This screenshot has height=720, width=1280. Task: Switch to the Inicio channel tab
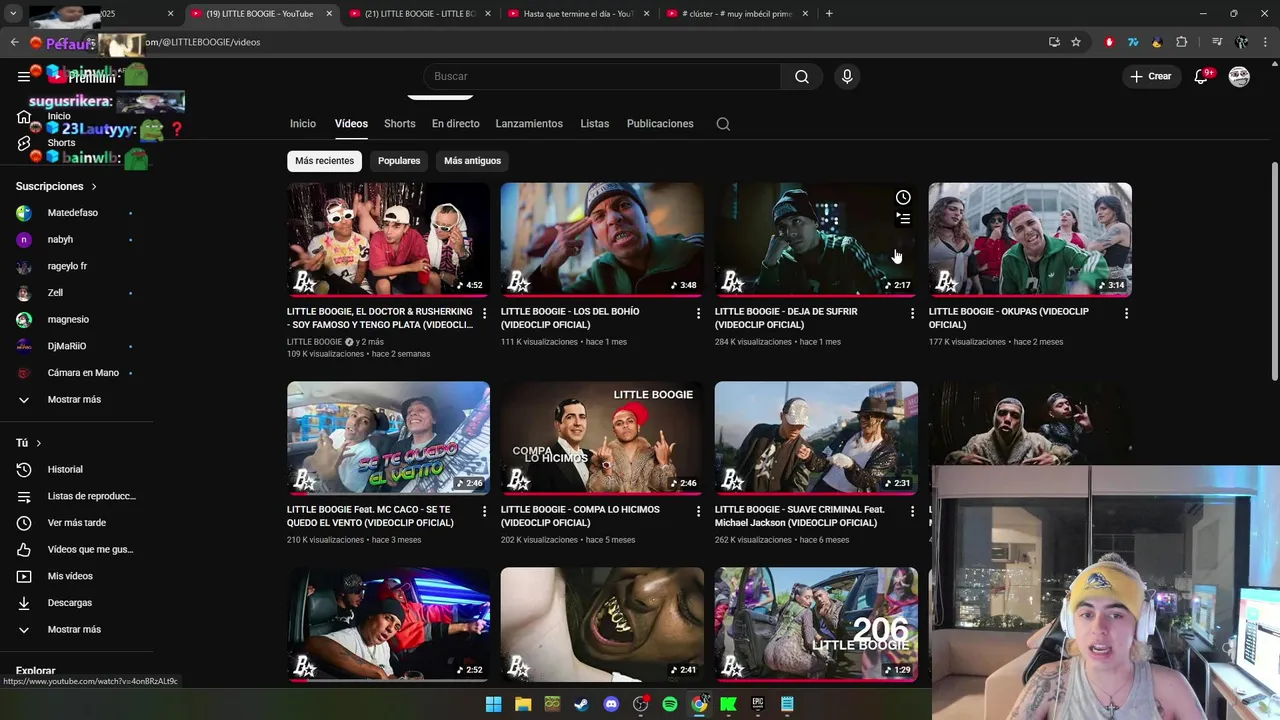[x=303, y=124]
